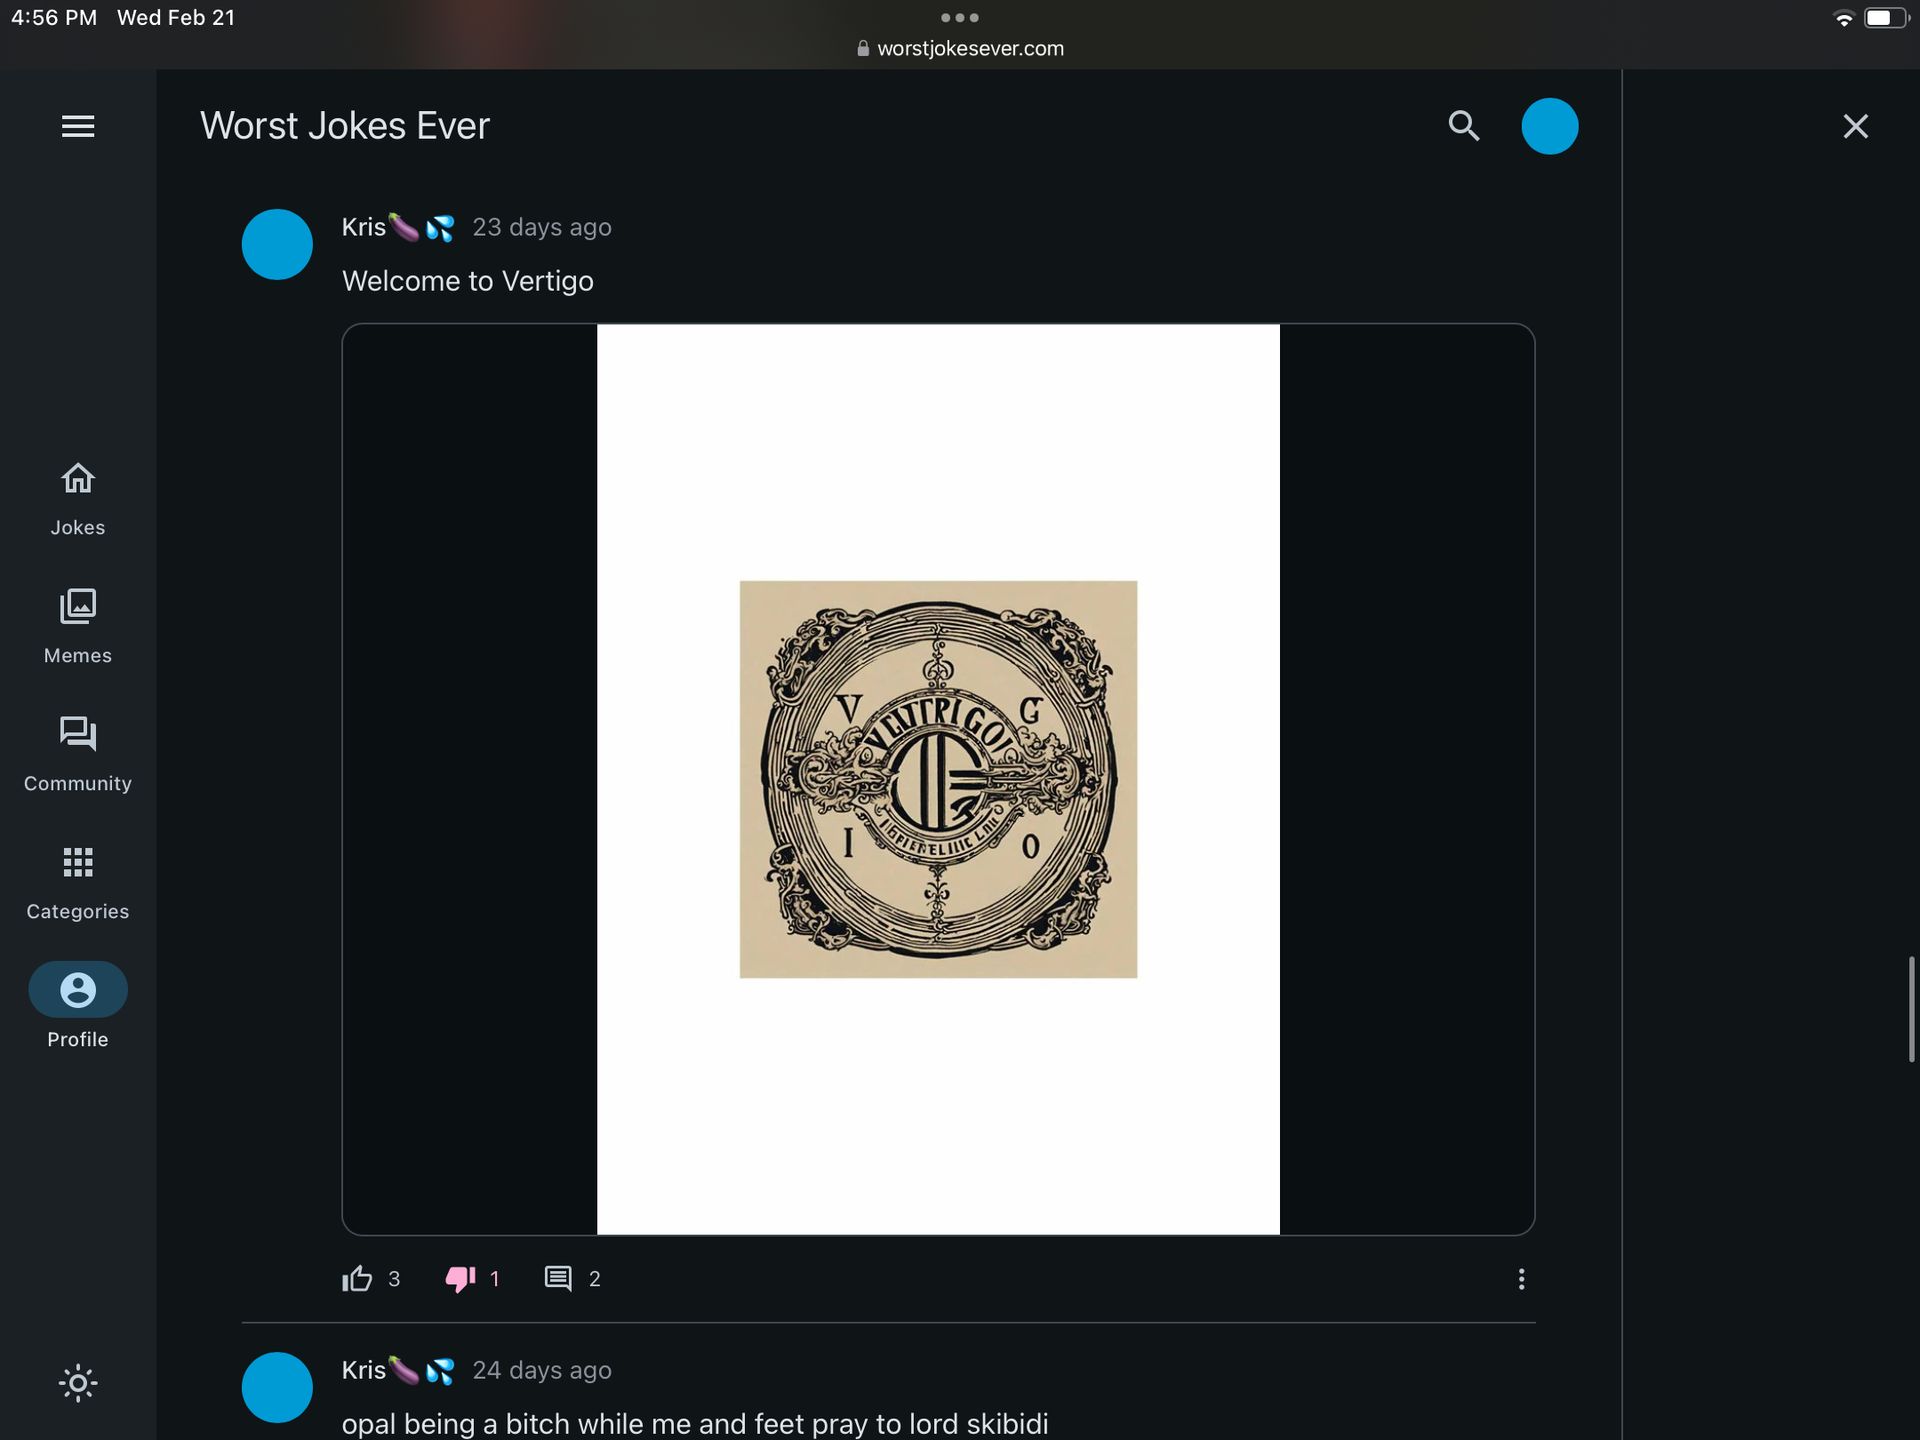
Task: Close the side panel with X
Action: click(1855, 126)
